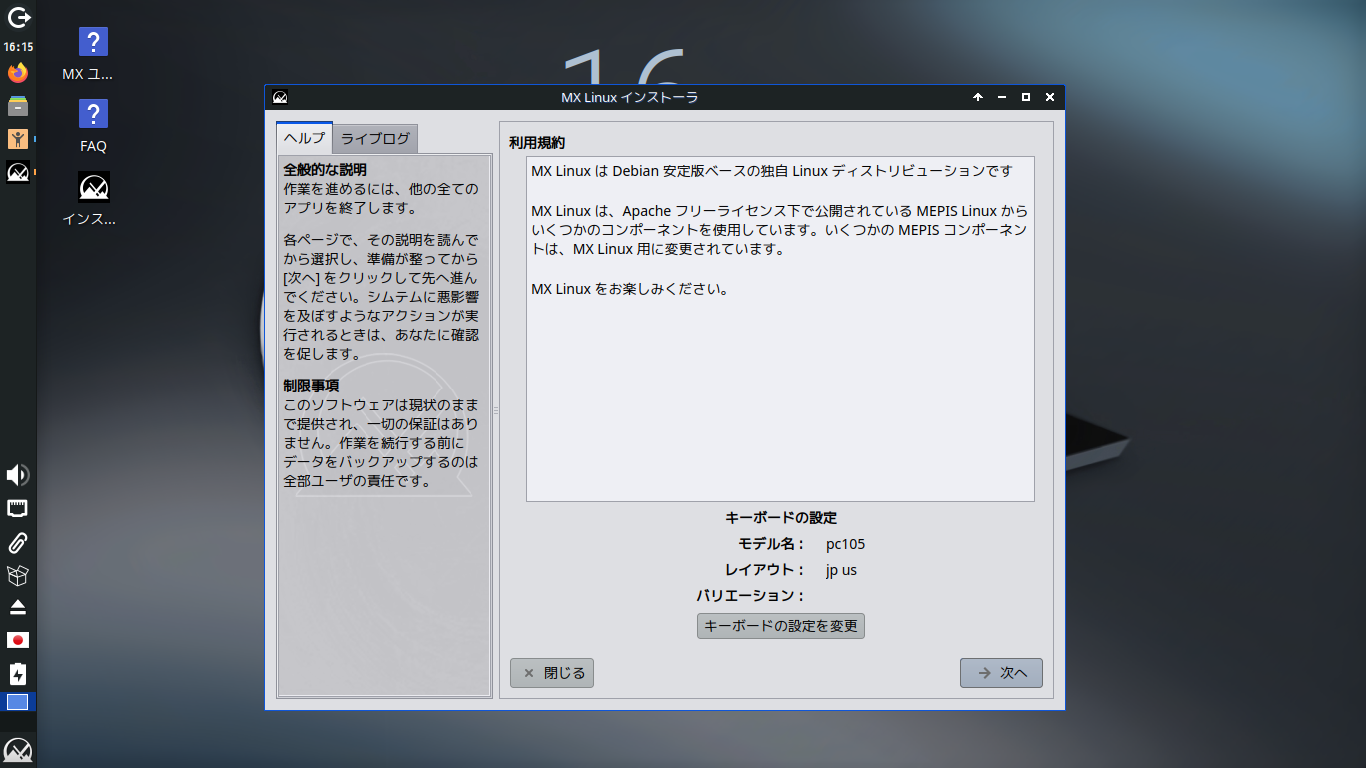
Task: Click the window roll-up arrow in titlebar
Action: [x=978, y=97]
